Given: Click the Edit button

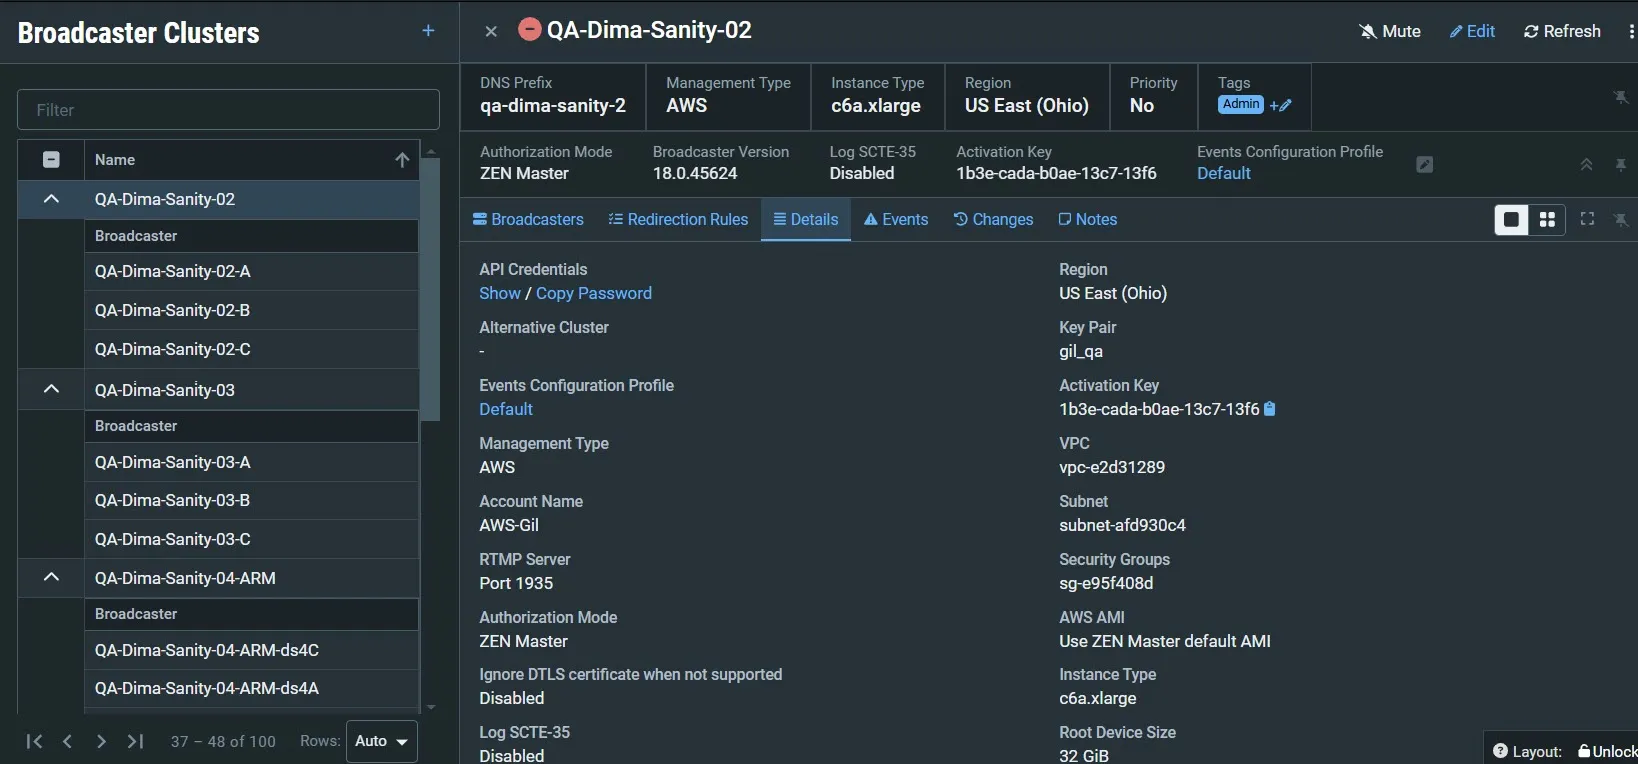Looking at the screenshot, I should pos(1472,32).
